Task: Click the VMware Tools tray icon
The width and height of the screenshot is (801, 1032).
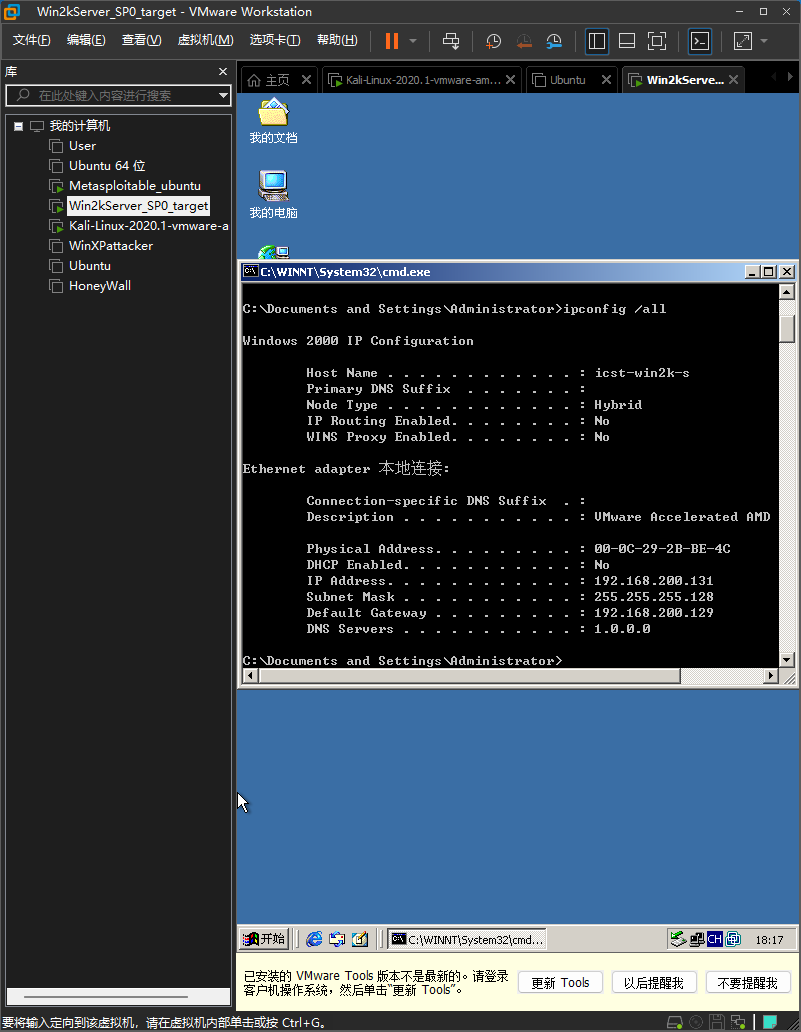Action: tap(733, 939)
